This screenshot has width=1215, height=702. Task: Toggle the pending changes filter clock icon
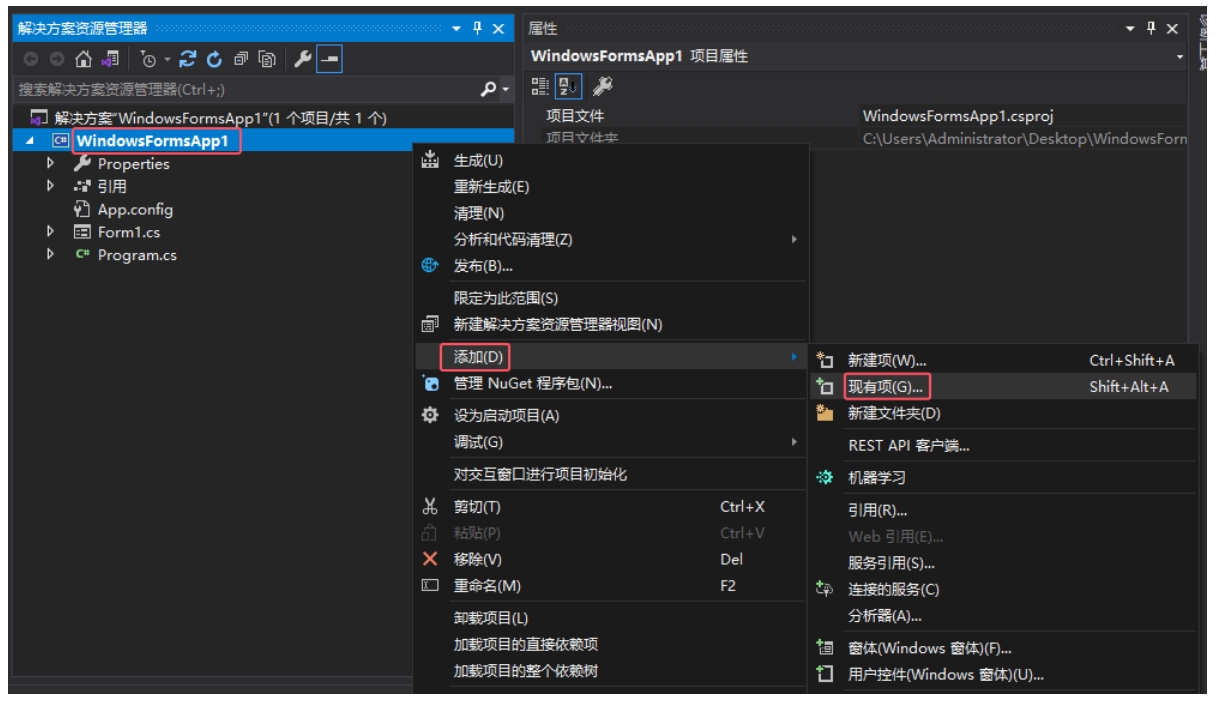click(148, 60)
